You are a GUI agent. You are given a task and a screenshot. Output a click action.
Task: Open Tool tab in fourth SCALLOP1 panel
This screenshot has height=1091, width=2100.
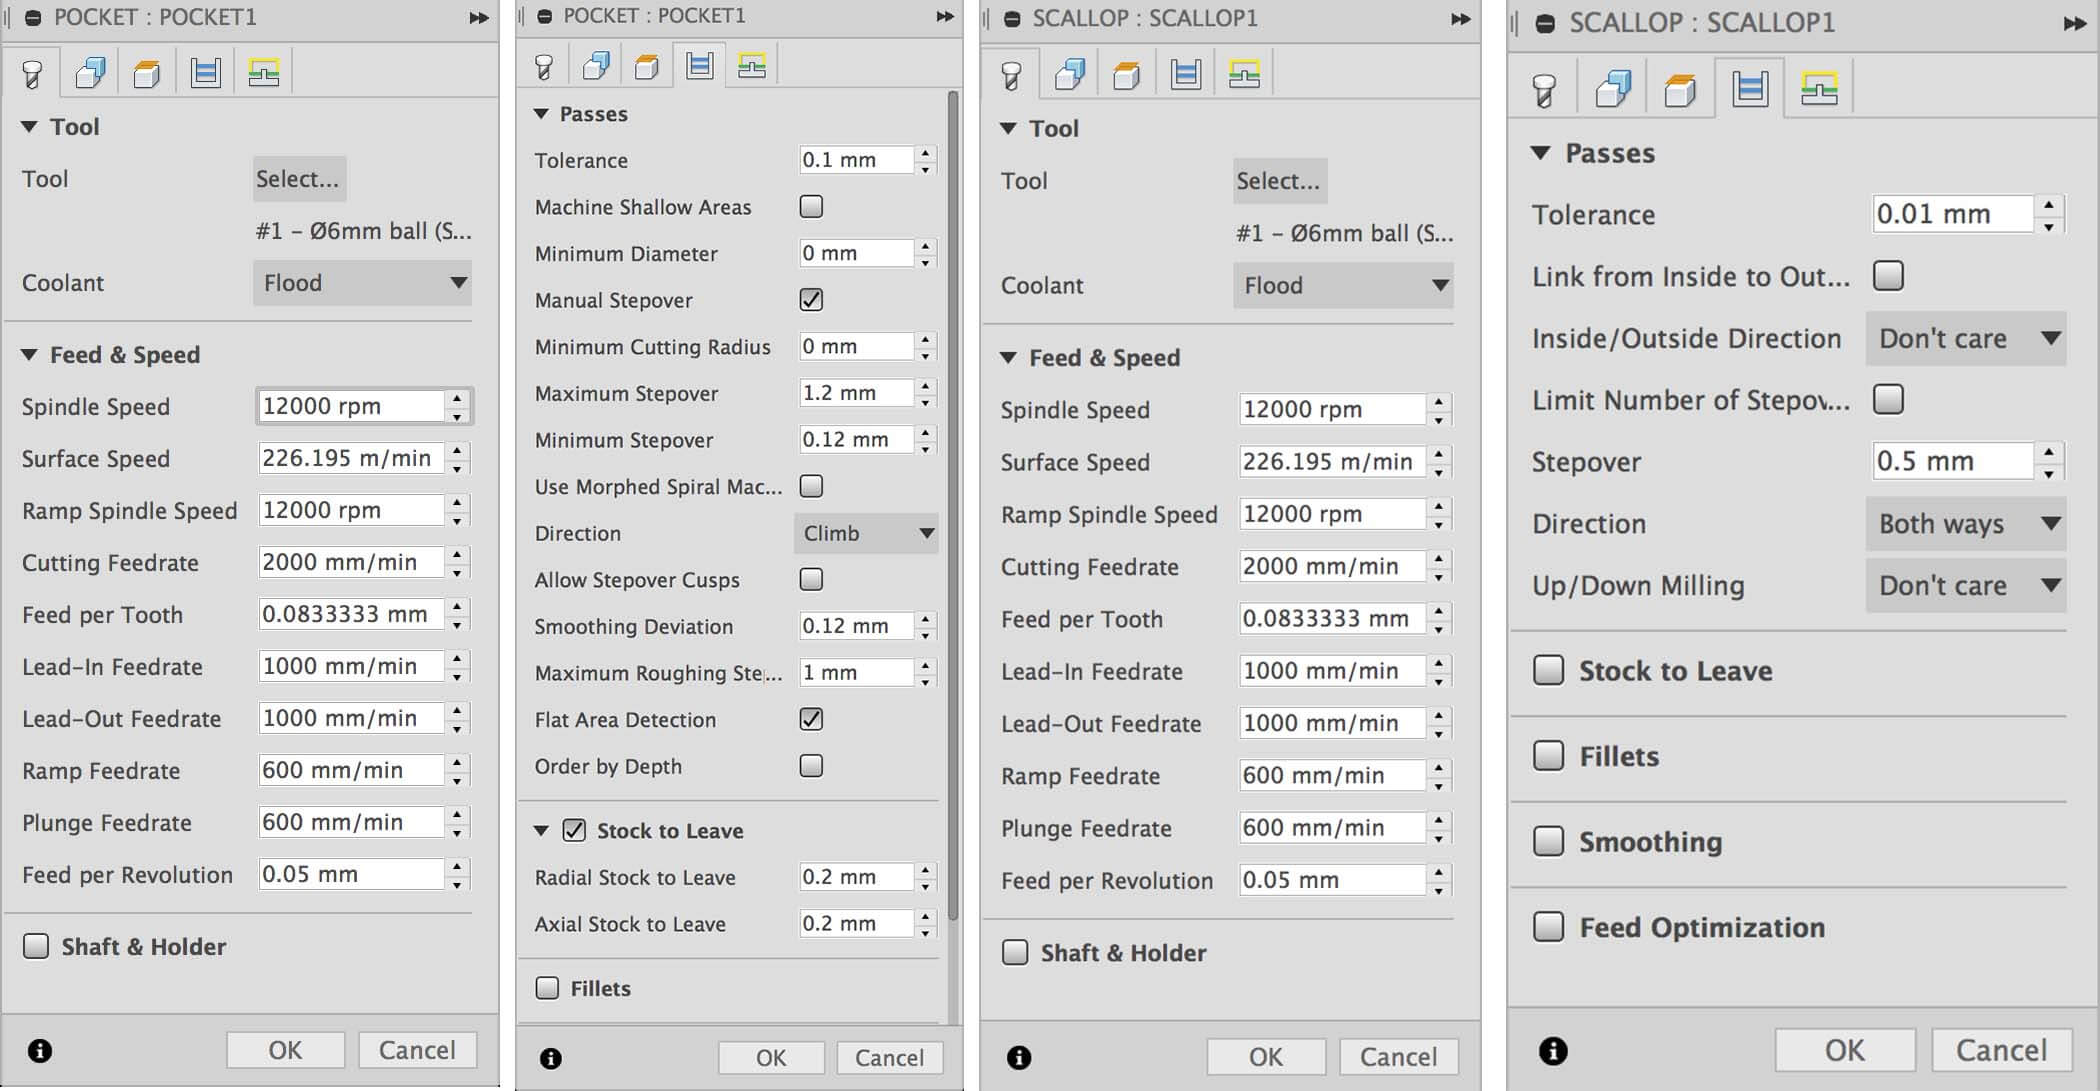1544,90
